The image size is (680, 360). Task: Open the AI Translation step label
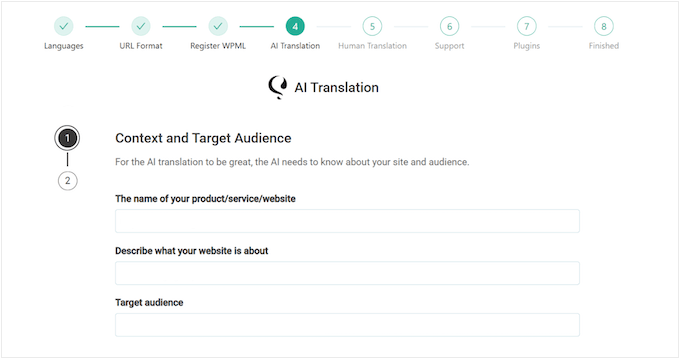pos(295,46)
